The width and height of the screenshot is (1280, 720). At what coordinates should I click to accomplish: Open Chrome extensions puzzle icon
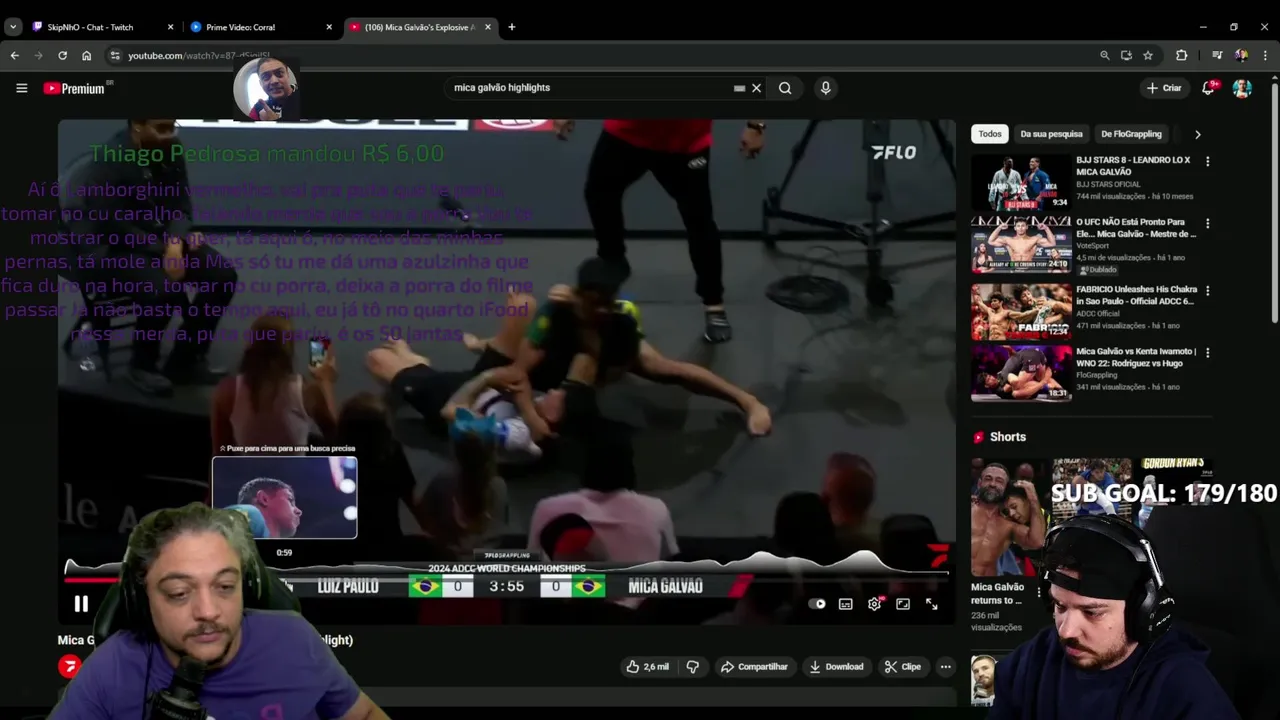pos(1181,56)
